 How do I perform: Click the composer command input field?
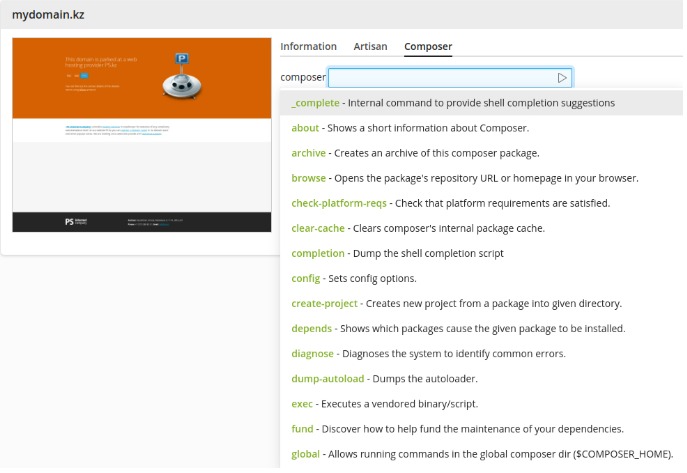coord(450,78)
